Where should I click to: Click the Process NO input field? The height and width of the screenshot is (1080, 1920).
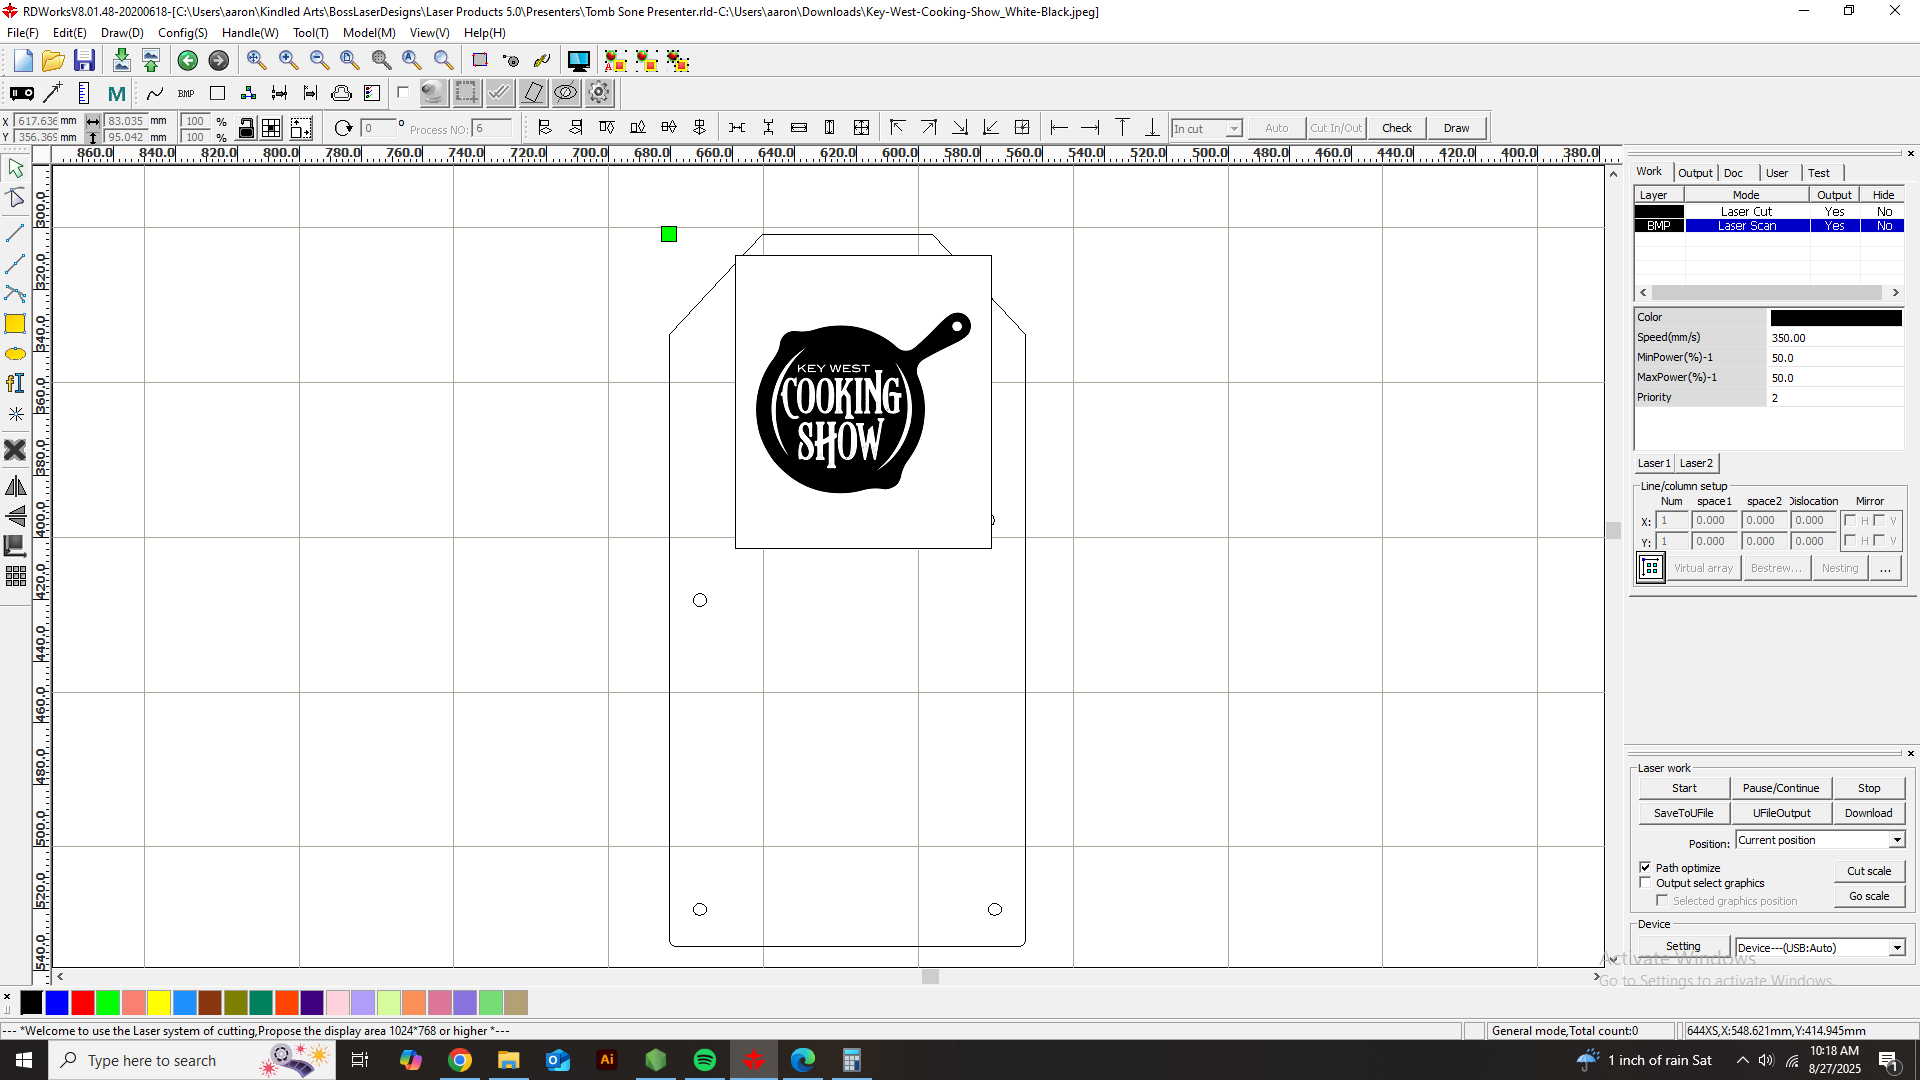492,128
